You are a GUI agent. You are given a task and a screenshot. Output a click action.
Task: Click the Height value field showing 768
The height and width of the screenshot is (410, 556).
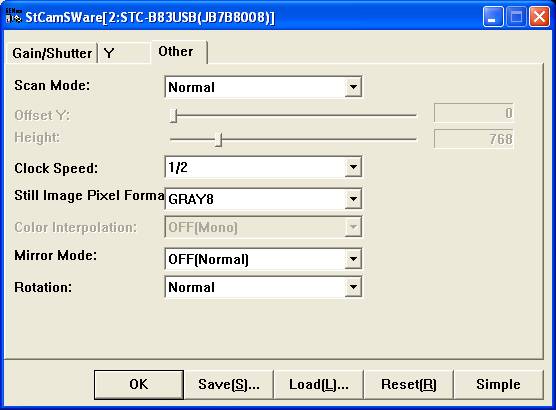(473, 139)
